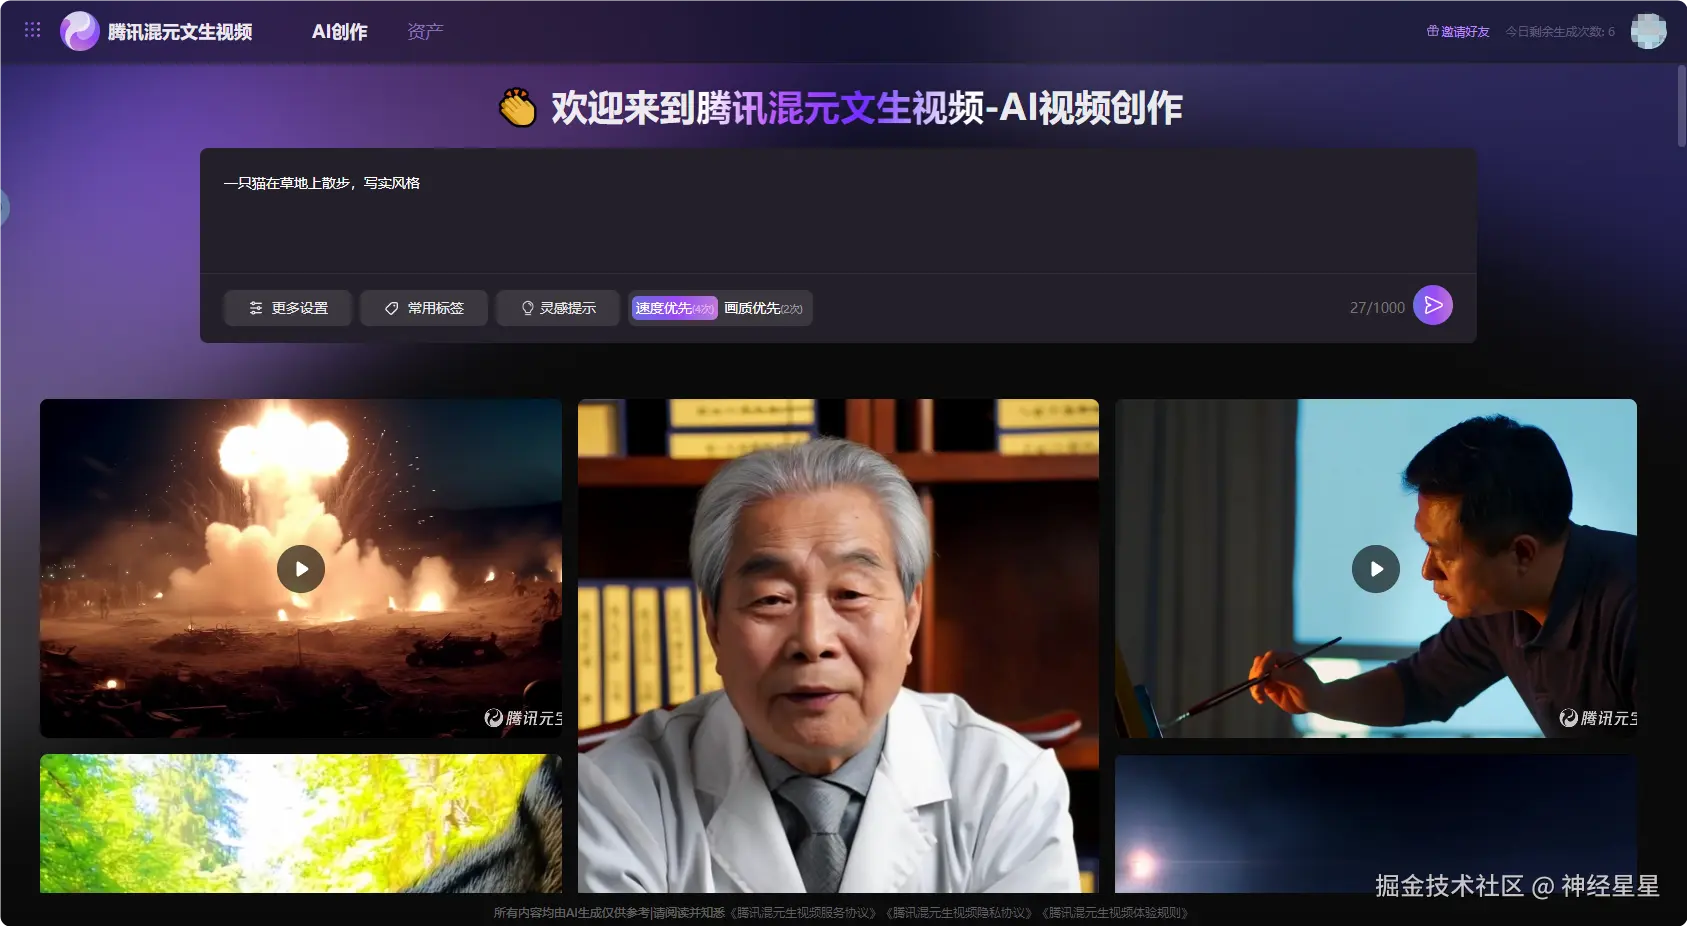Switch generation mode to 画质优先
Viewport: 1687px width, 926px height.
click(762, 308)
